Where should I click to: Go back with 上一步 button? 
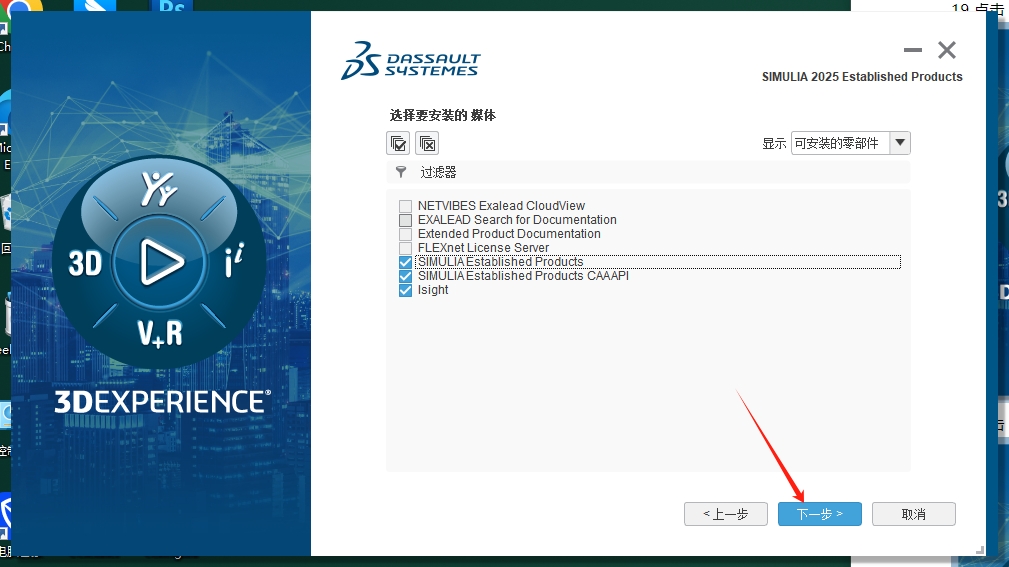[725, 514]
